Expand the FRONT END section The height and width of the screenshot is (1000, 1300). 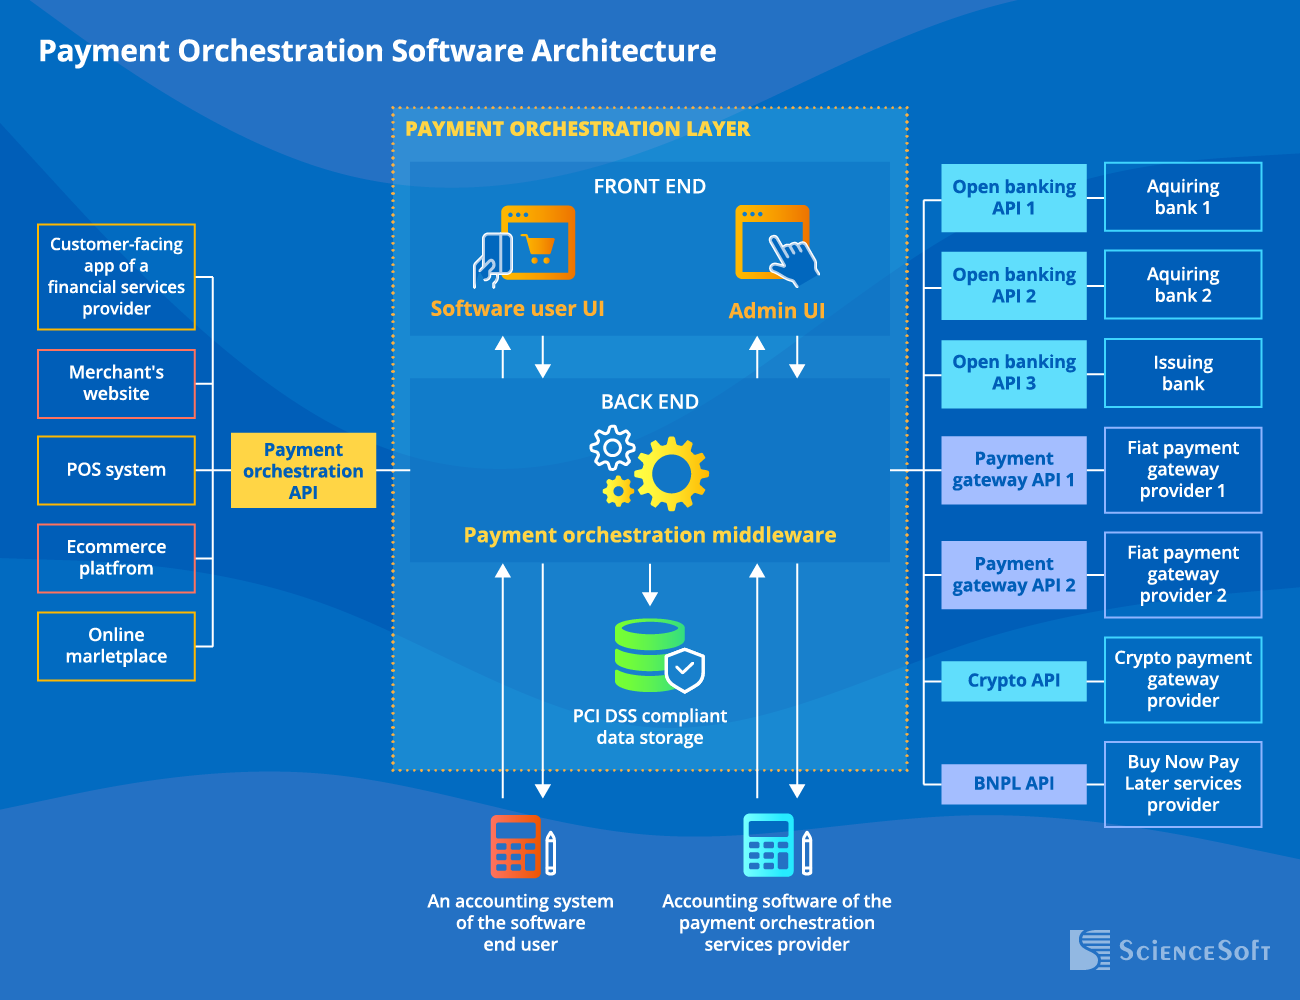pos(649,186)
